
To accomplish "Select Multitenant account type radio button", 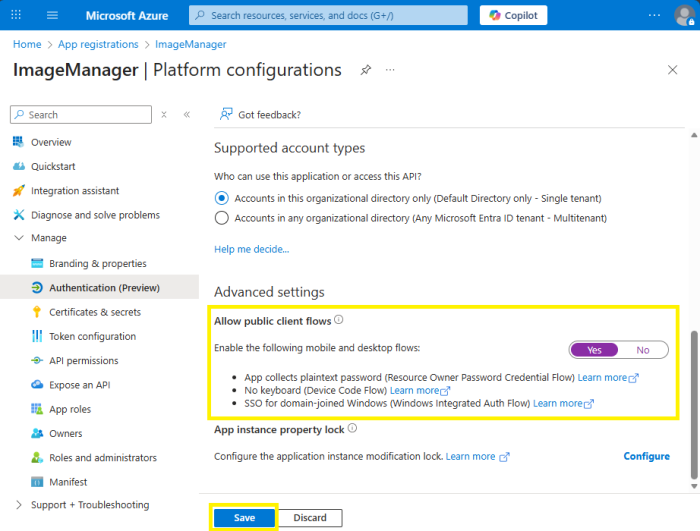I will (222, 217).
